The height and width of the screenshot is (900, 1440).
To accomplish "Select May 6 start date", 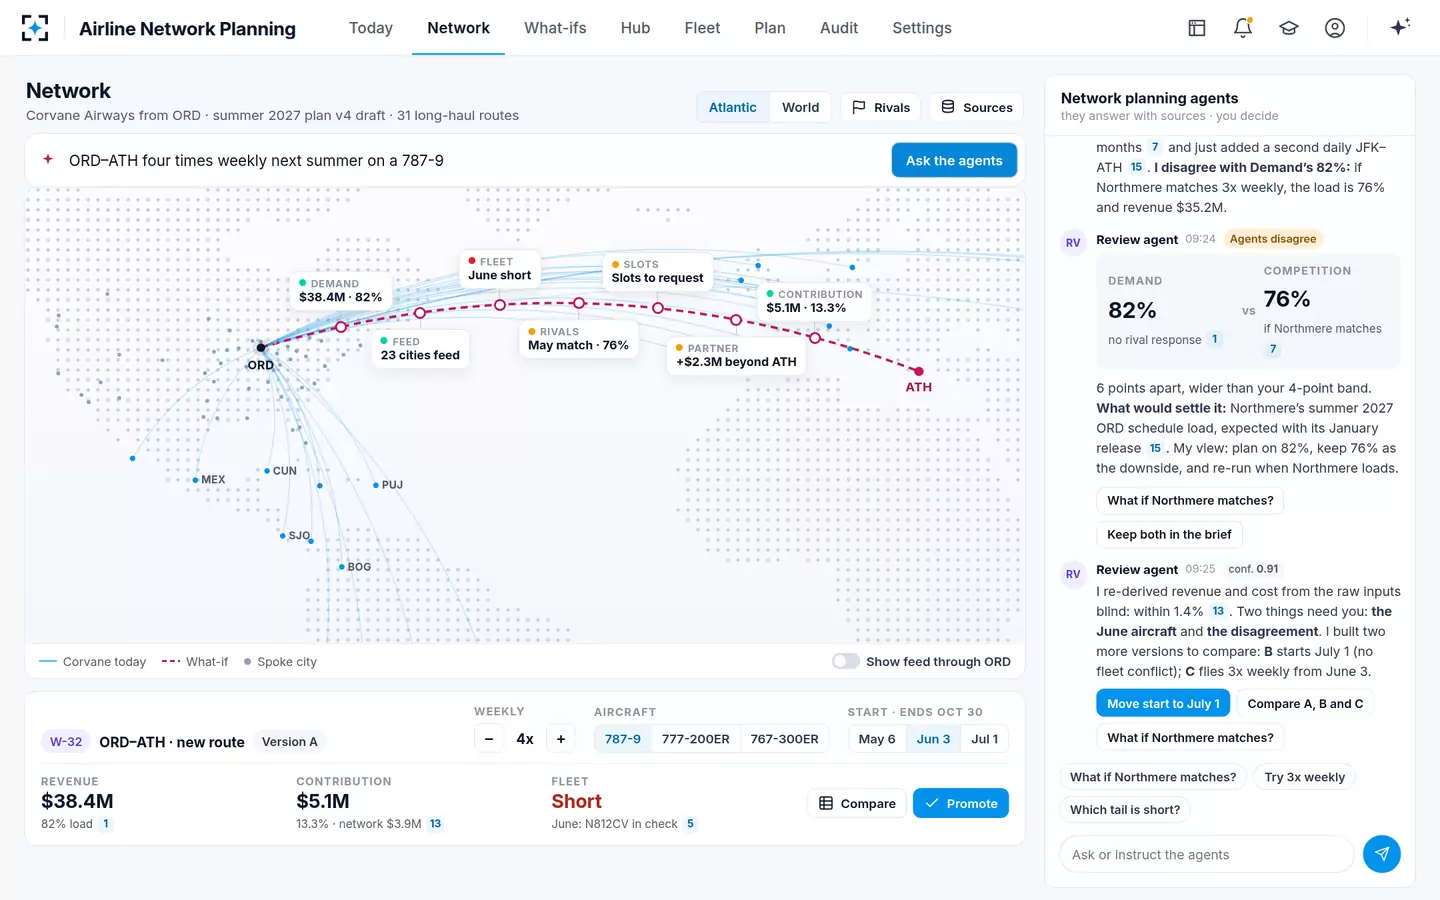I will [x=877, y=739].
